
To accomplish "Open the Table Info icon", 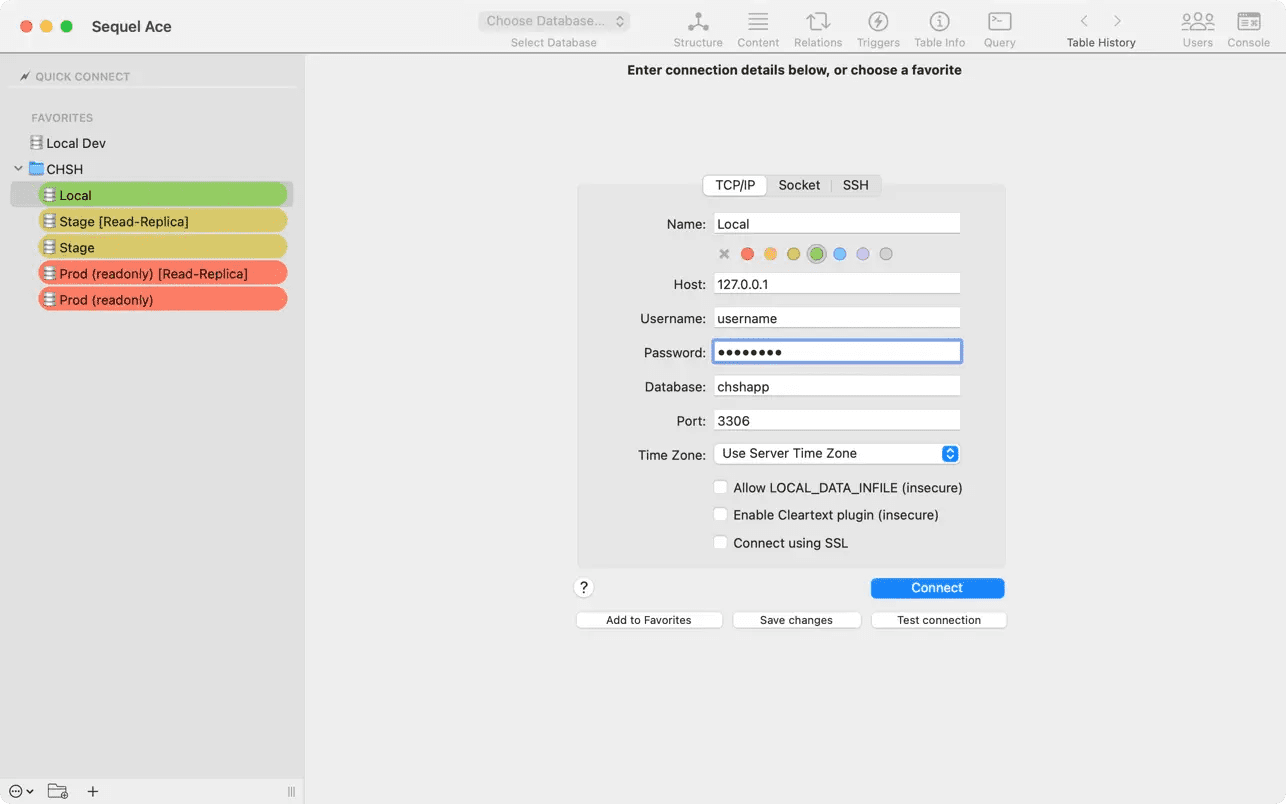I will point(939,22).
